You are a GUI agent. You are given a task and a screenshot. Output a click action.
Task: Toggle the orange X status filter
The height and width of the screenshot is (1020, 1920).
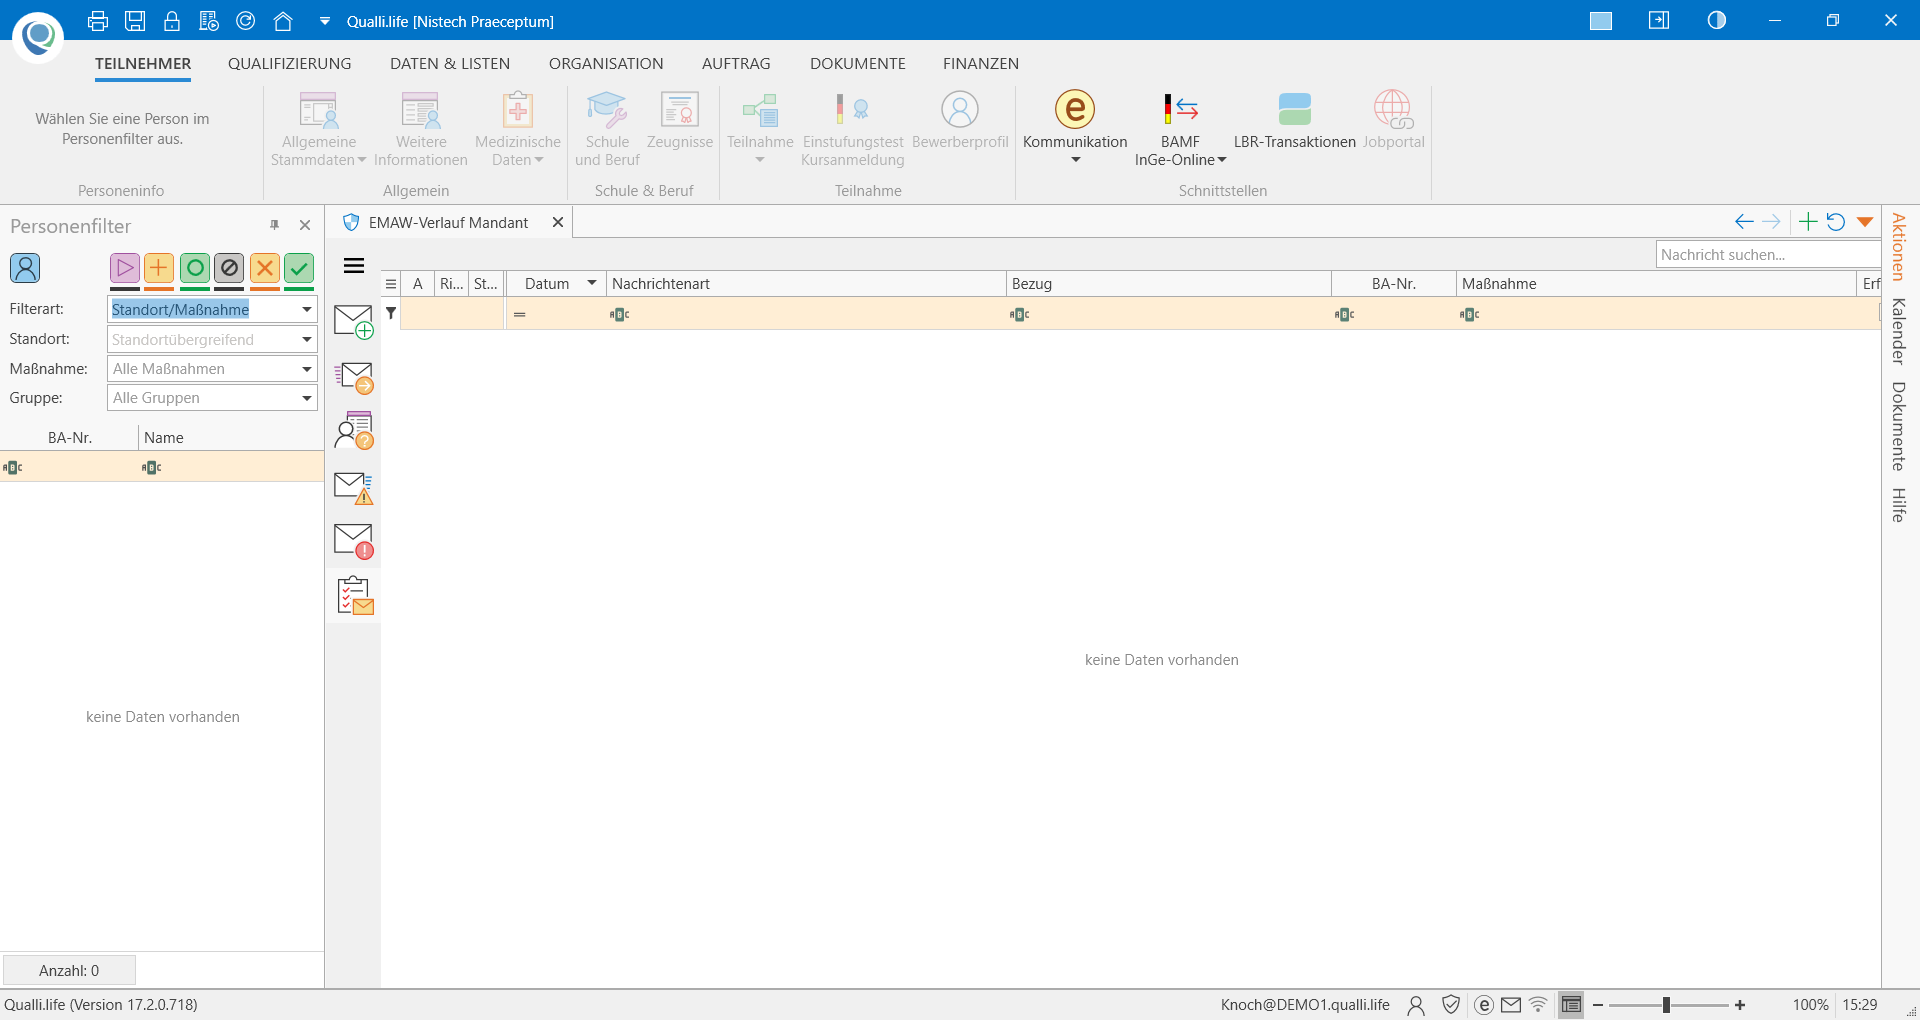264,268
